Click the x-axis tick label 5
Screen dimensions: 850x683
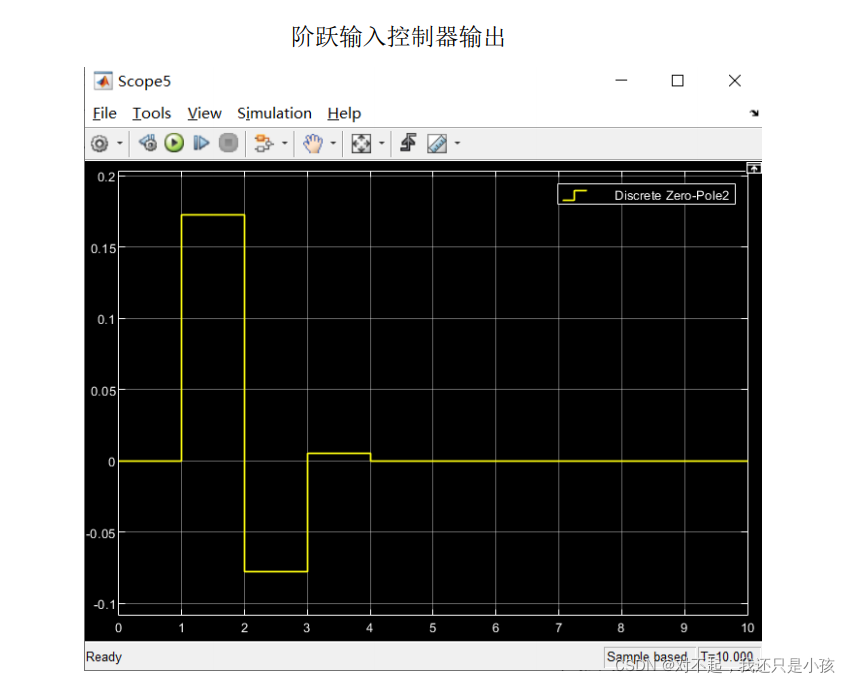433,628
